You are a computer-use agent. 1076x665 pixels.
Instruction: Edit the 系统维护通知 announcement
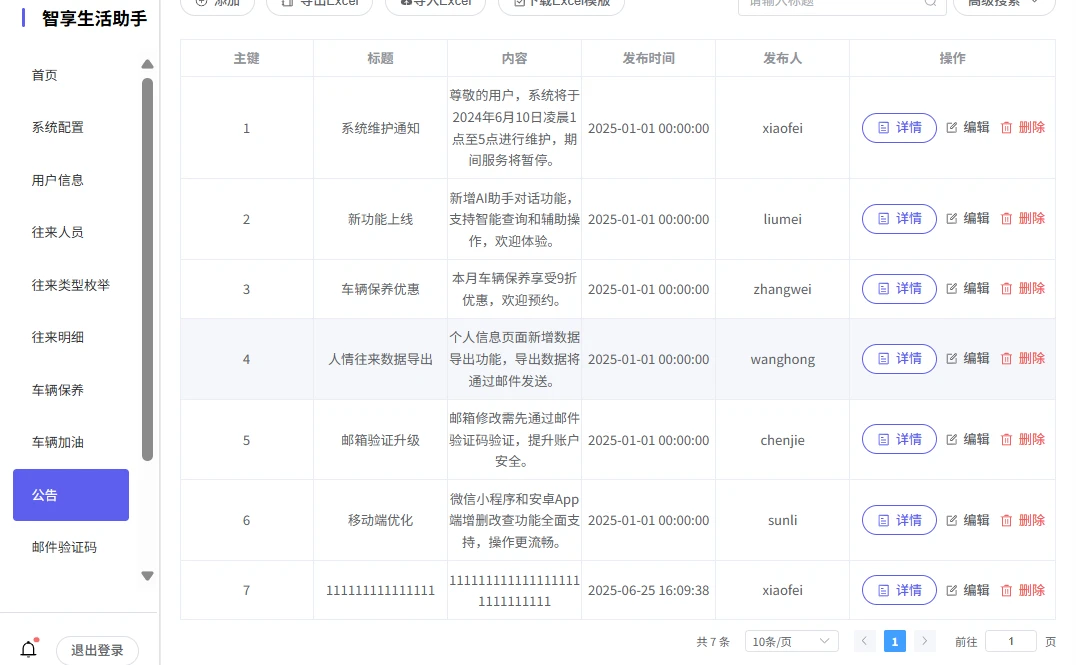pyautogui.click(x=968, y=128)
